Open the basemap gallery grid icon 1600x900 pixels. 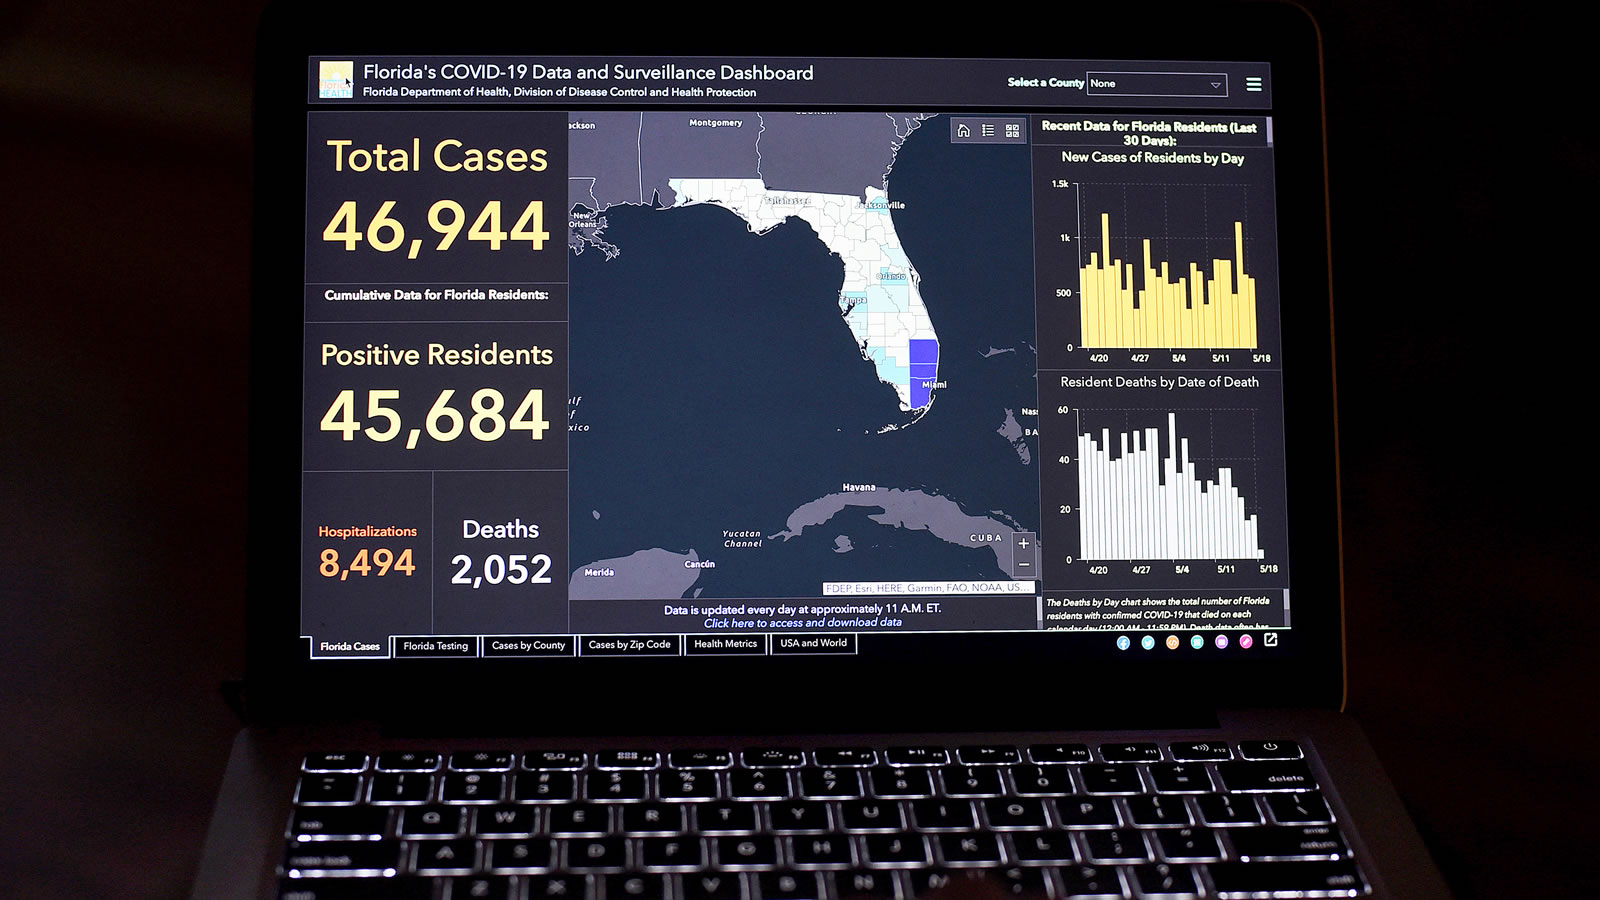pos(1012,130)
